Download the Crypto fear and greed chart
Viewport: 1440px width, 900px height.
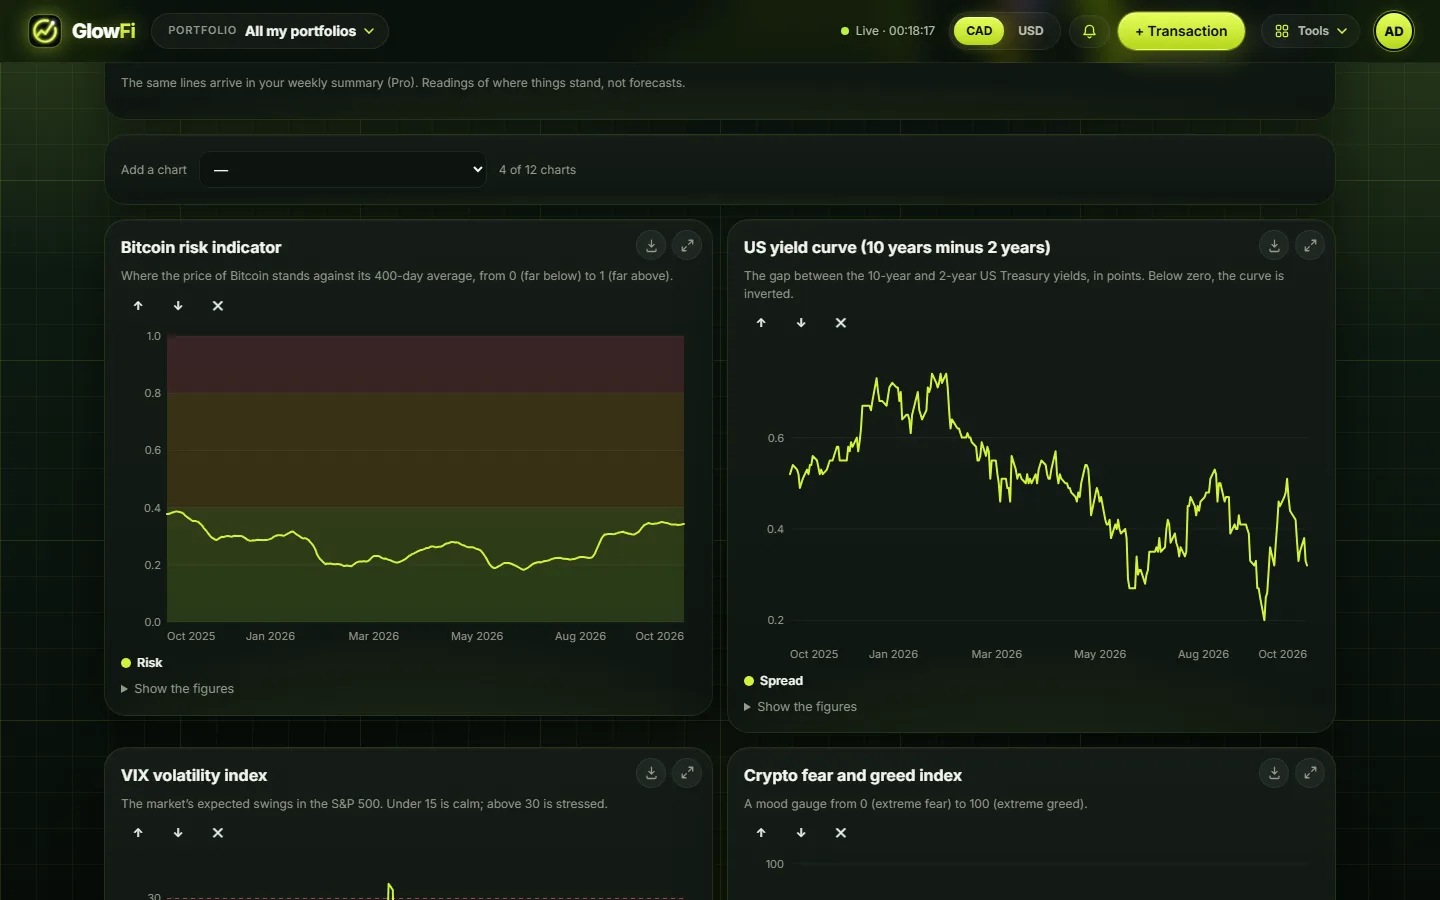[1274, 773]
